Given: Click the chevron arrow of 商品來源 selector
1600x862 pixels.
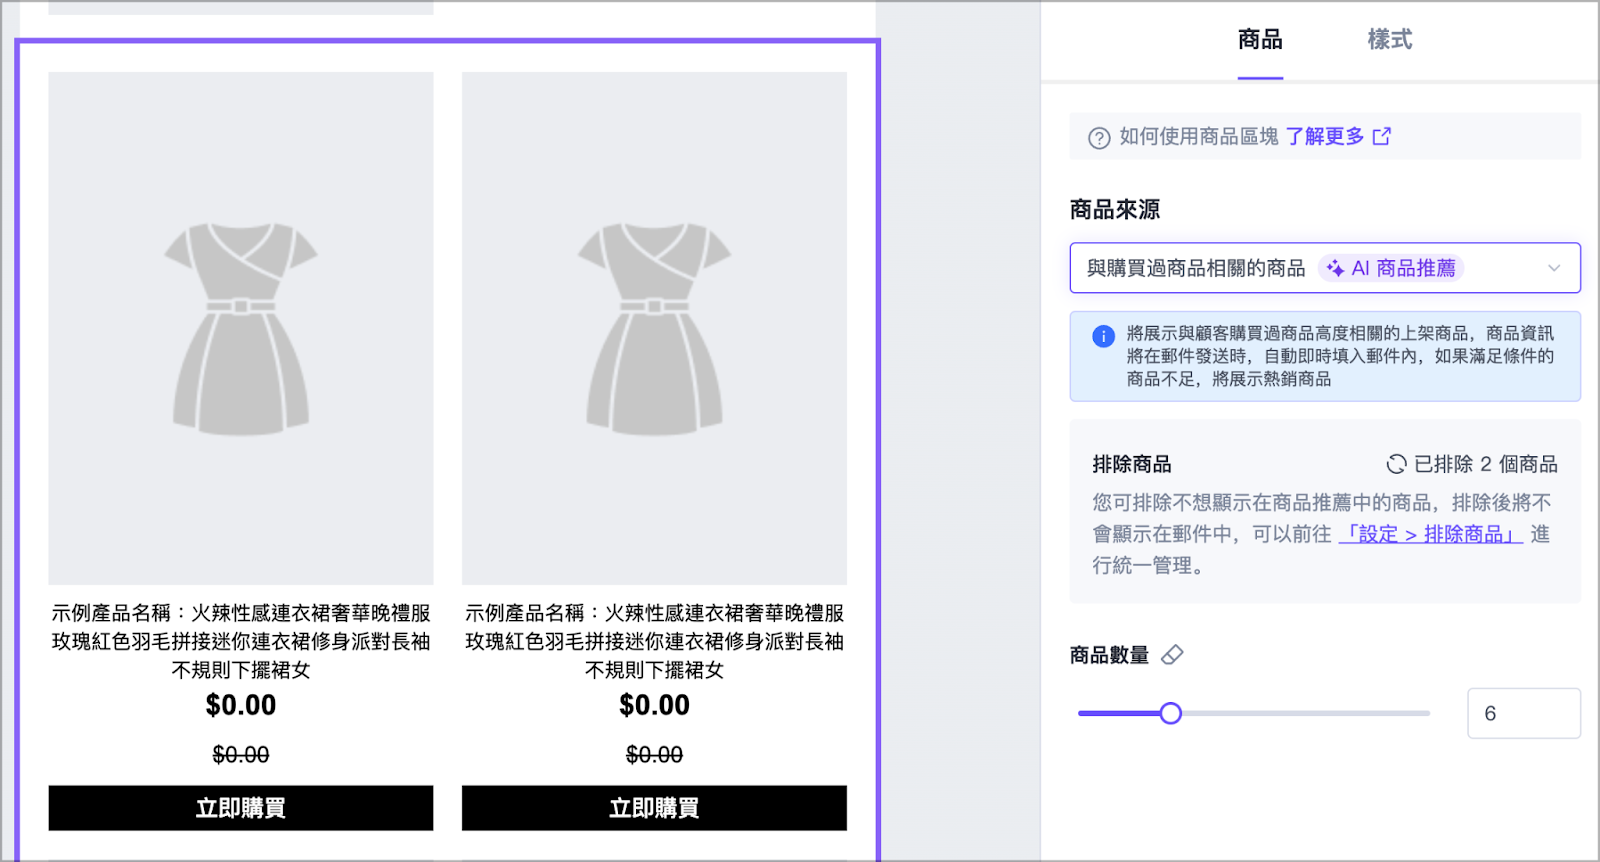Looking at the screenshot, I should click(1553, 268).
